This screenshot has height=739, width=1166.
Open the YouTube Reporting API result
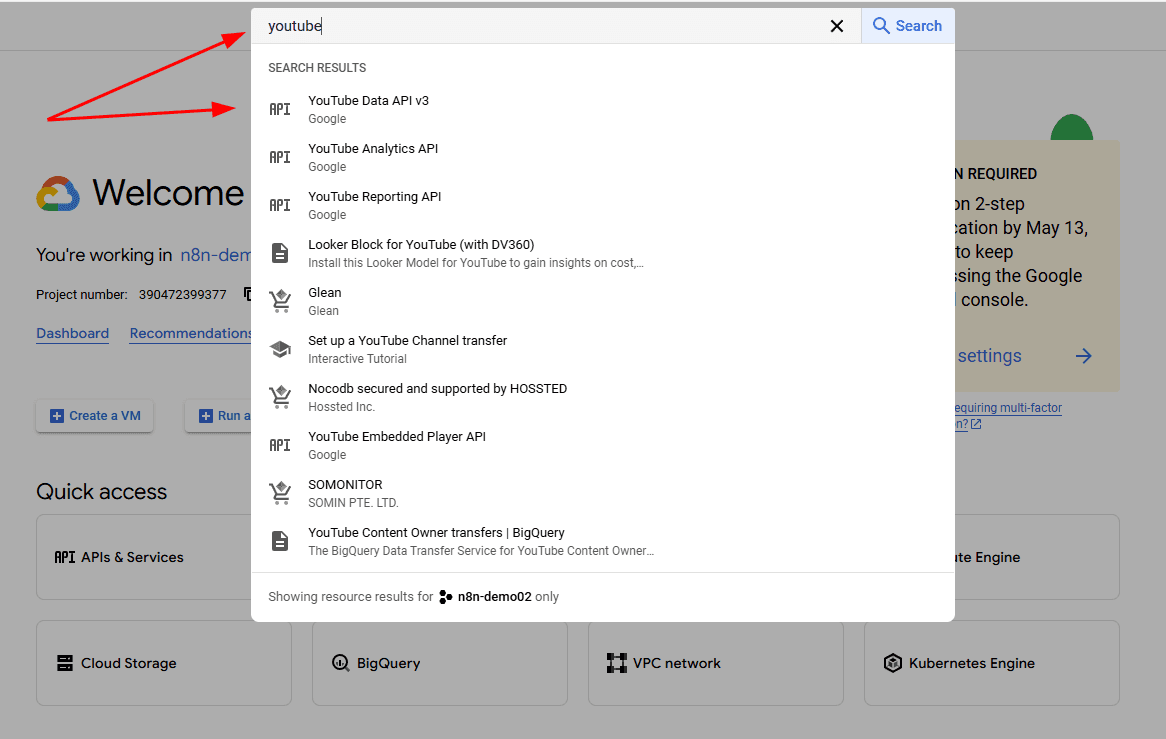tap(603, 205)
